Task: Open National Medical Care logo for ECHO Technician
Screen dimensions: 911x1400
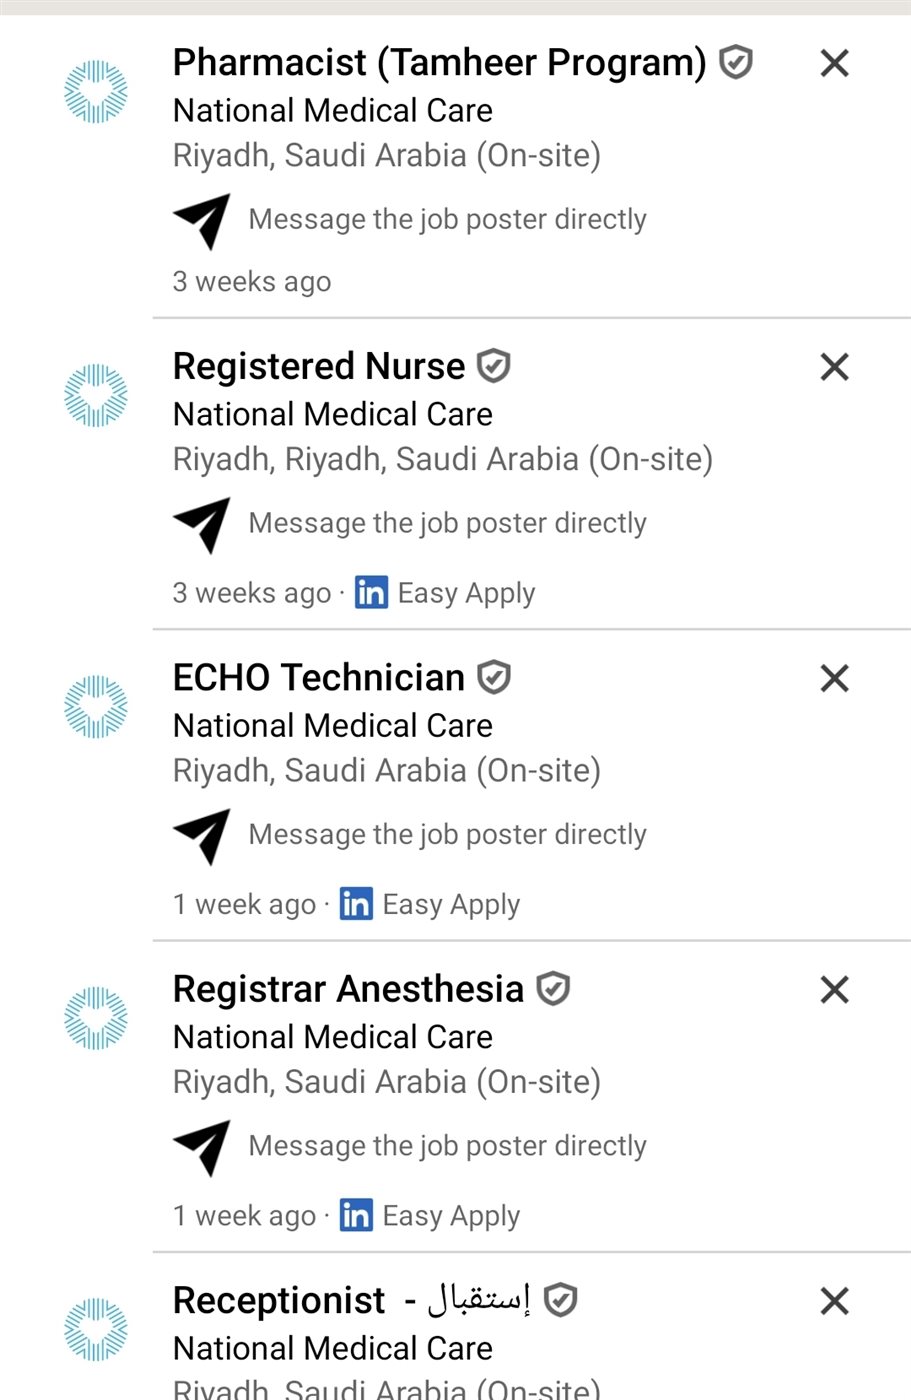Action: [x=96, y=707]
